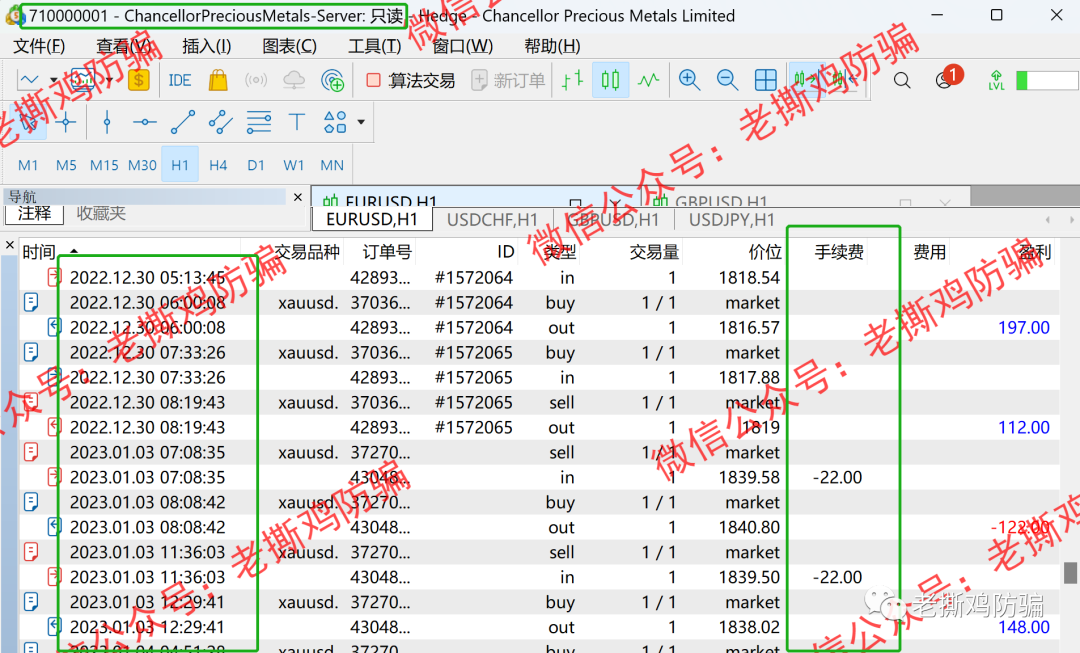Image resolution: width=1080 pixels, height=653 pixels.
Task: Open the 插入(I) menu
Action: [207, 46]
